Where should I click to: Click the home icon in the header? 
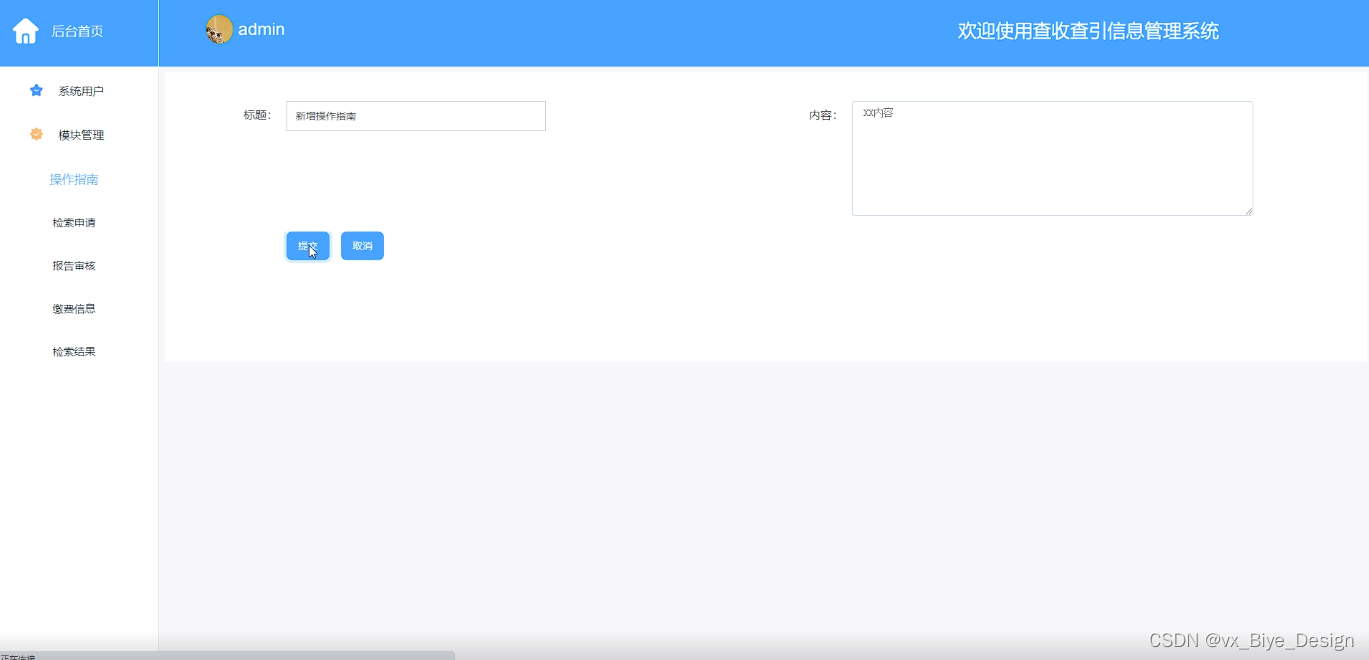pos(26,31)
